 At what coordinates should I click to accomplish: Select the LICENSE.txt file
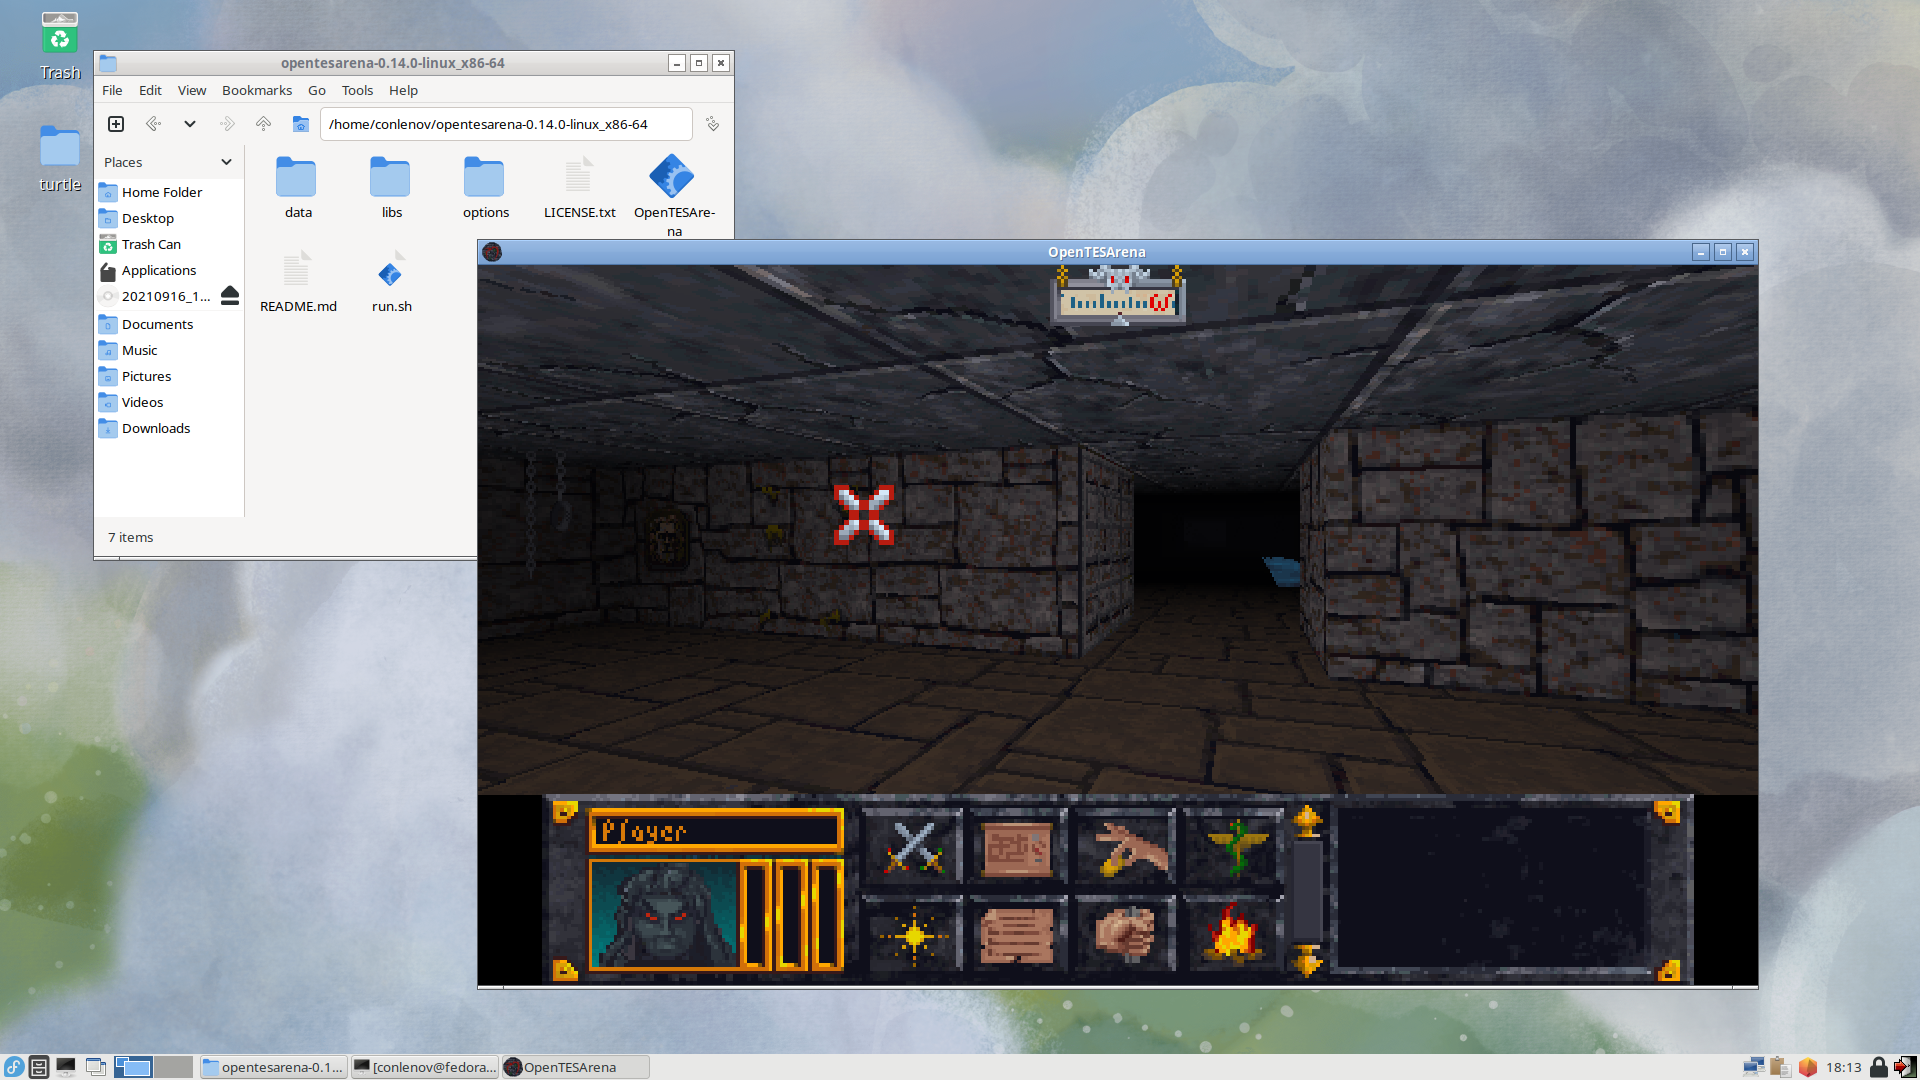point(579,187)
